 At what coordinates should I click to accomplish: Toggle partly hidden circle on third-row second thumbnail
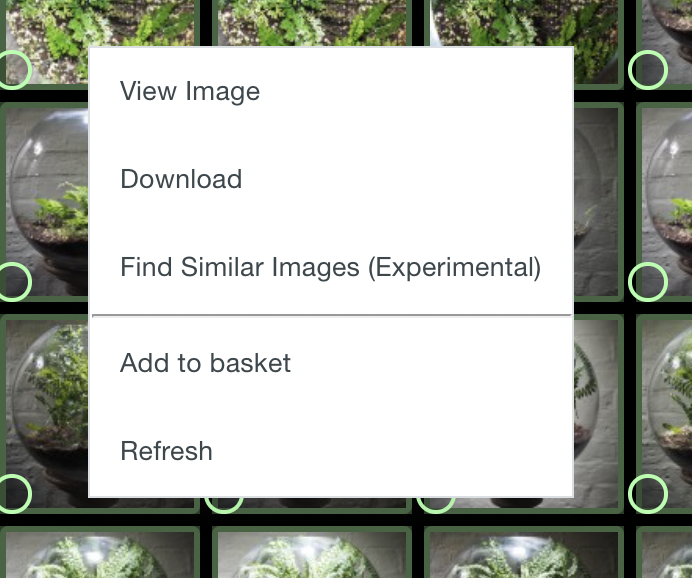click(224, 505)
